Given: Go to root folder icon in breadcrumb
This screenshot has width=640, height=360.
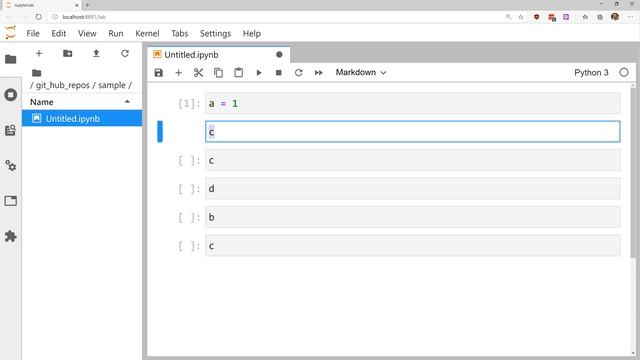Looking at the screenshot, I should 37,73.
